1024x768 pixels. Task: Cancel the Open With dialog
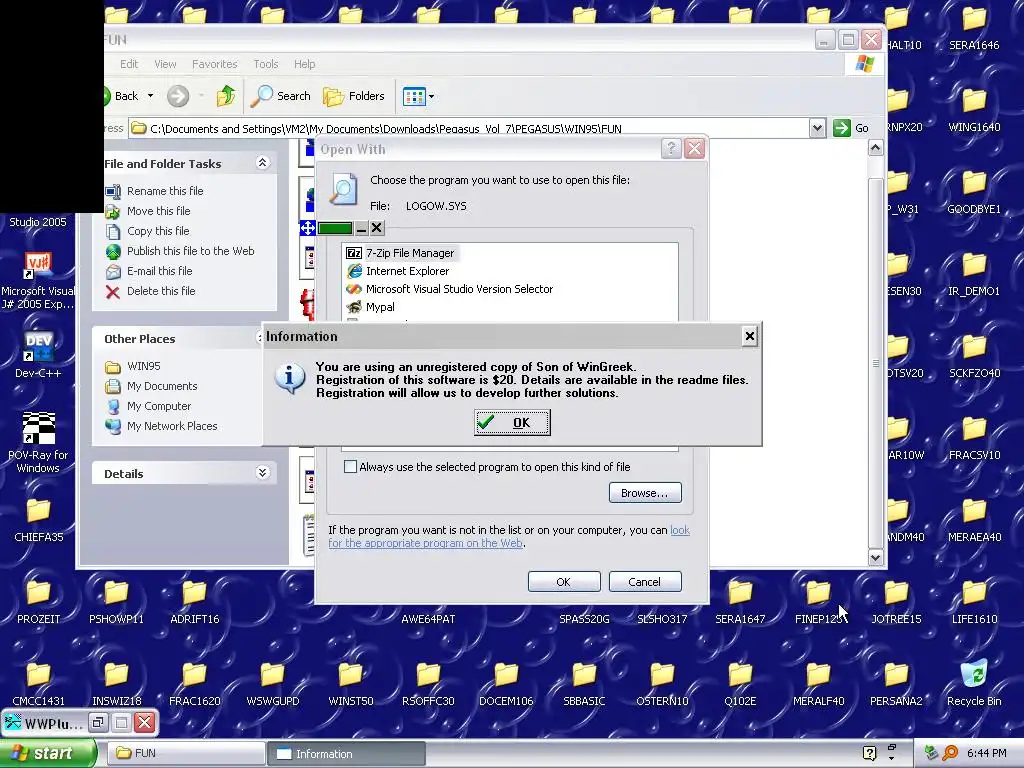[645, 581]
